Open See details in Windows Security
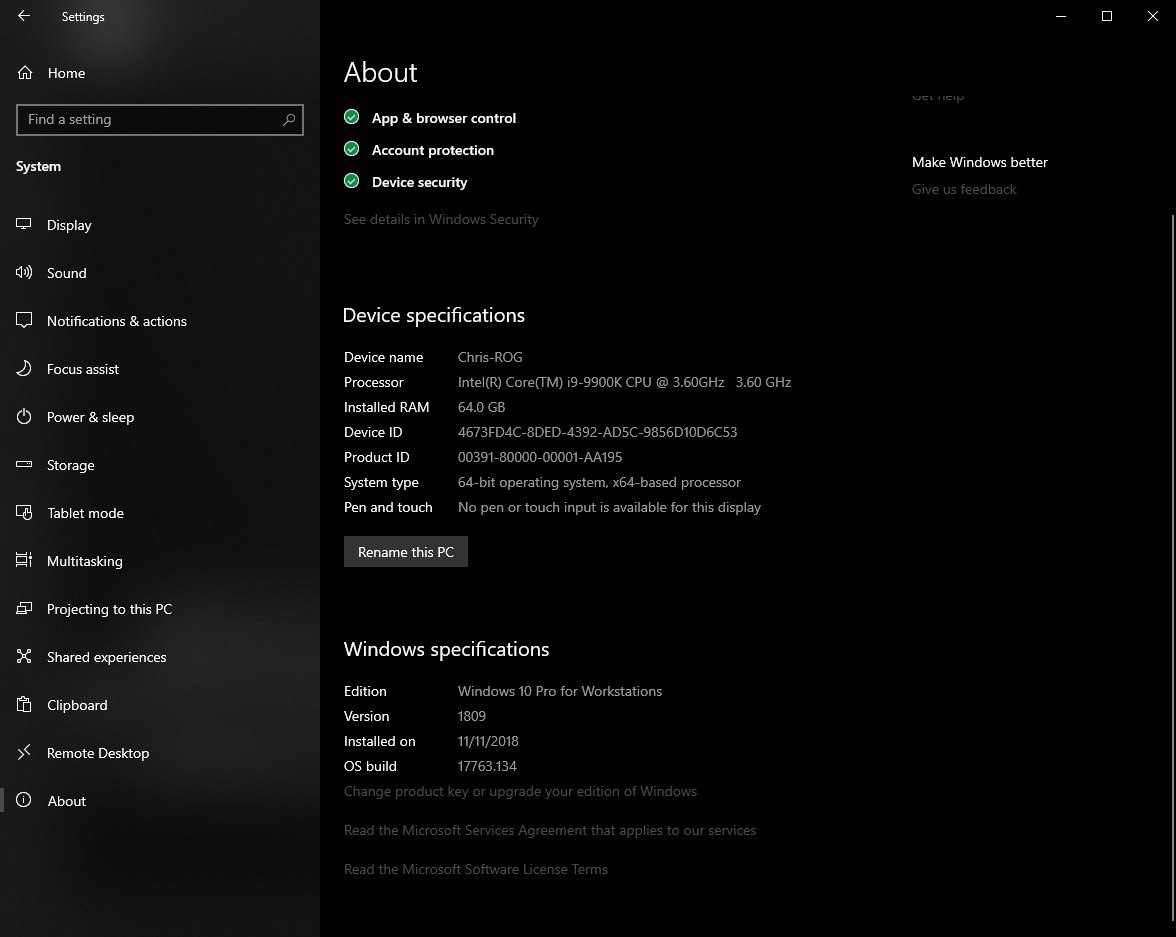This screenshot has height=937, width=1176. tap(441, 219)
